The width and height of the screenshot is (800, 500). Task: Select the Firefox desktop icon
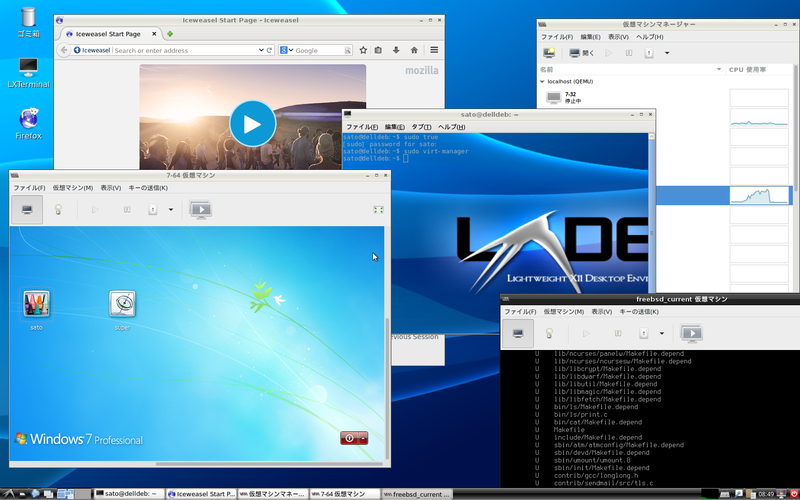[29, 123]
